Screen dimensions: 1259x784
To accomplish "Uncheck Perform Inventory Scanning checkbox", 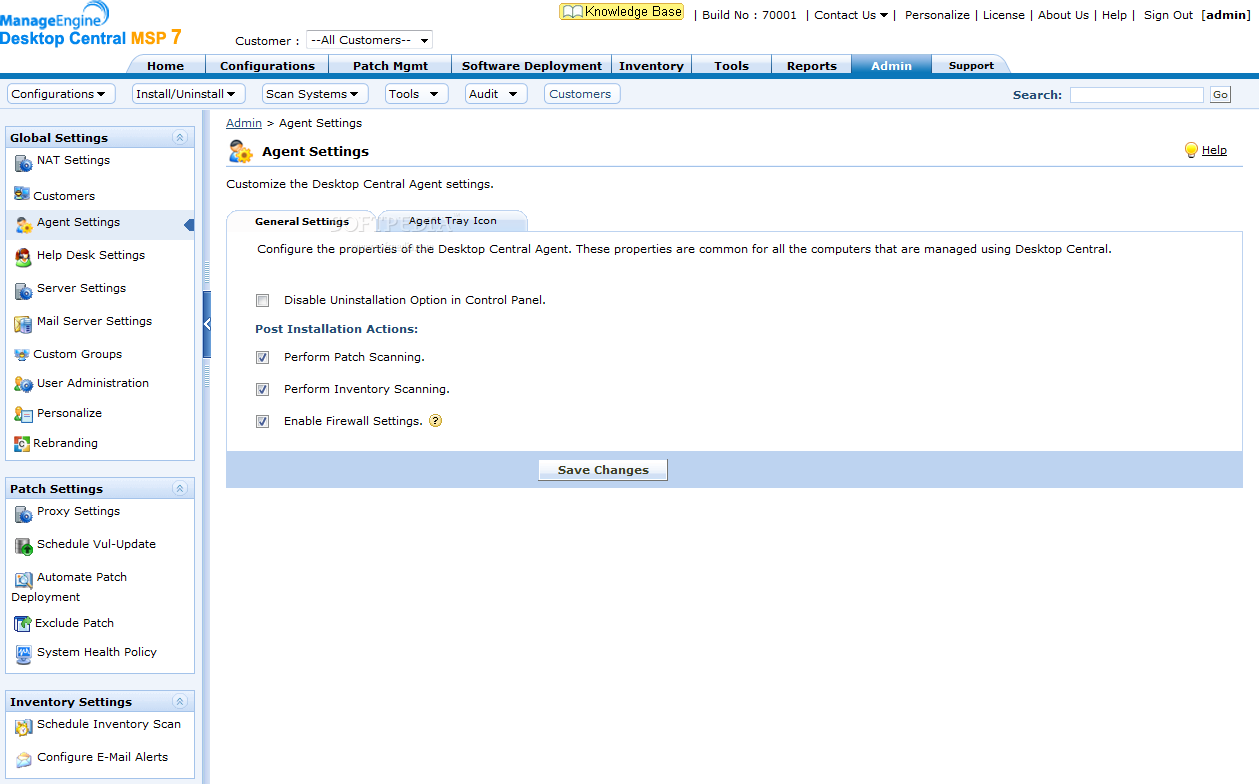I will [263, 389].
